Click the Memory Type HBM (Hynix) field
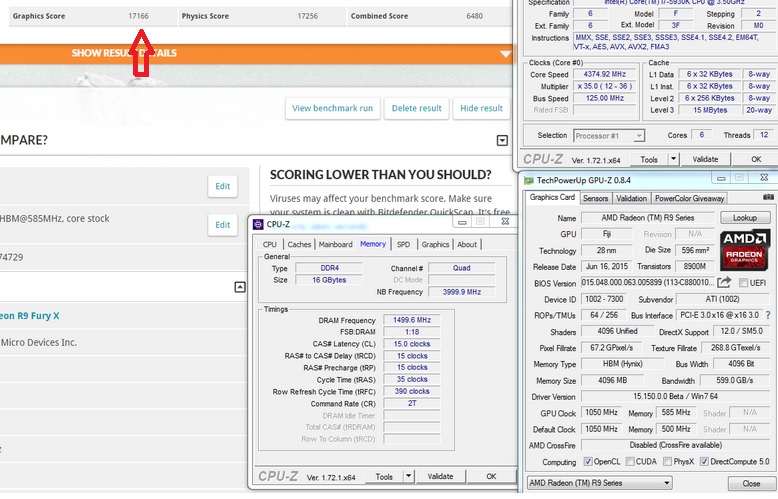 pyautogui.click(x=622, y=364)
